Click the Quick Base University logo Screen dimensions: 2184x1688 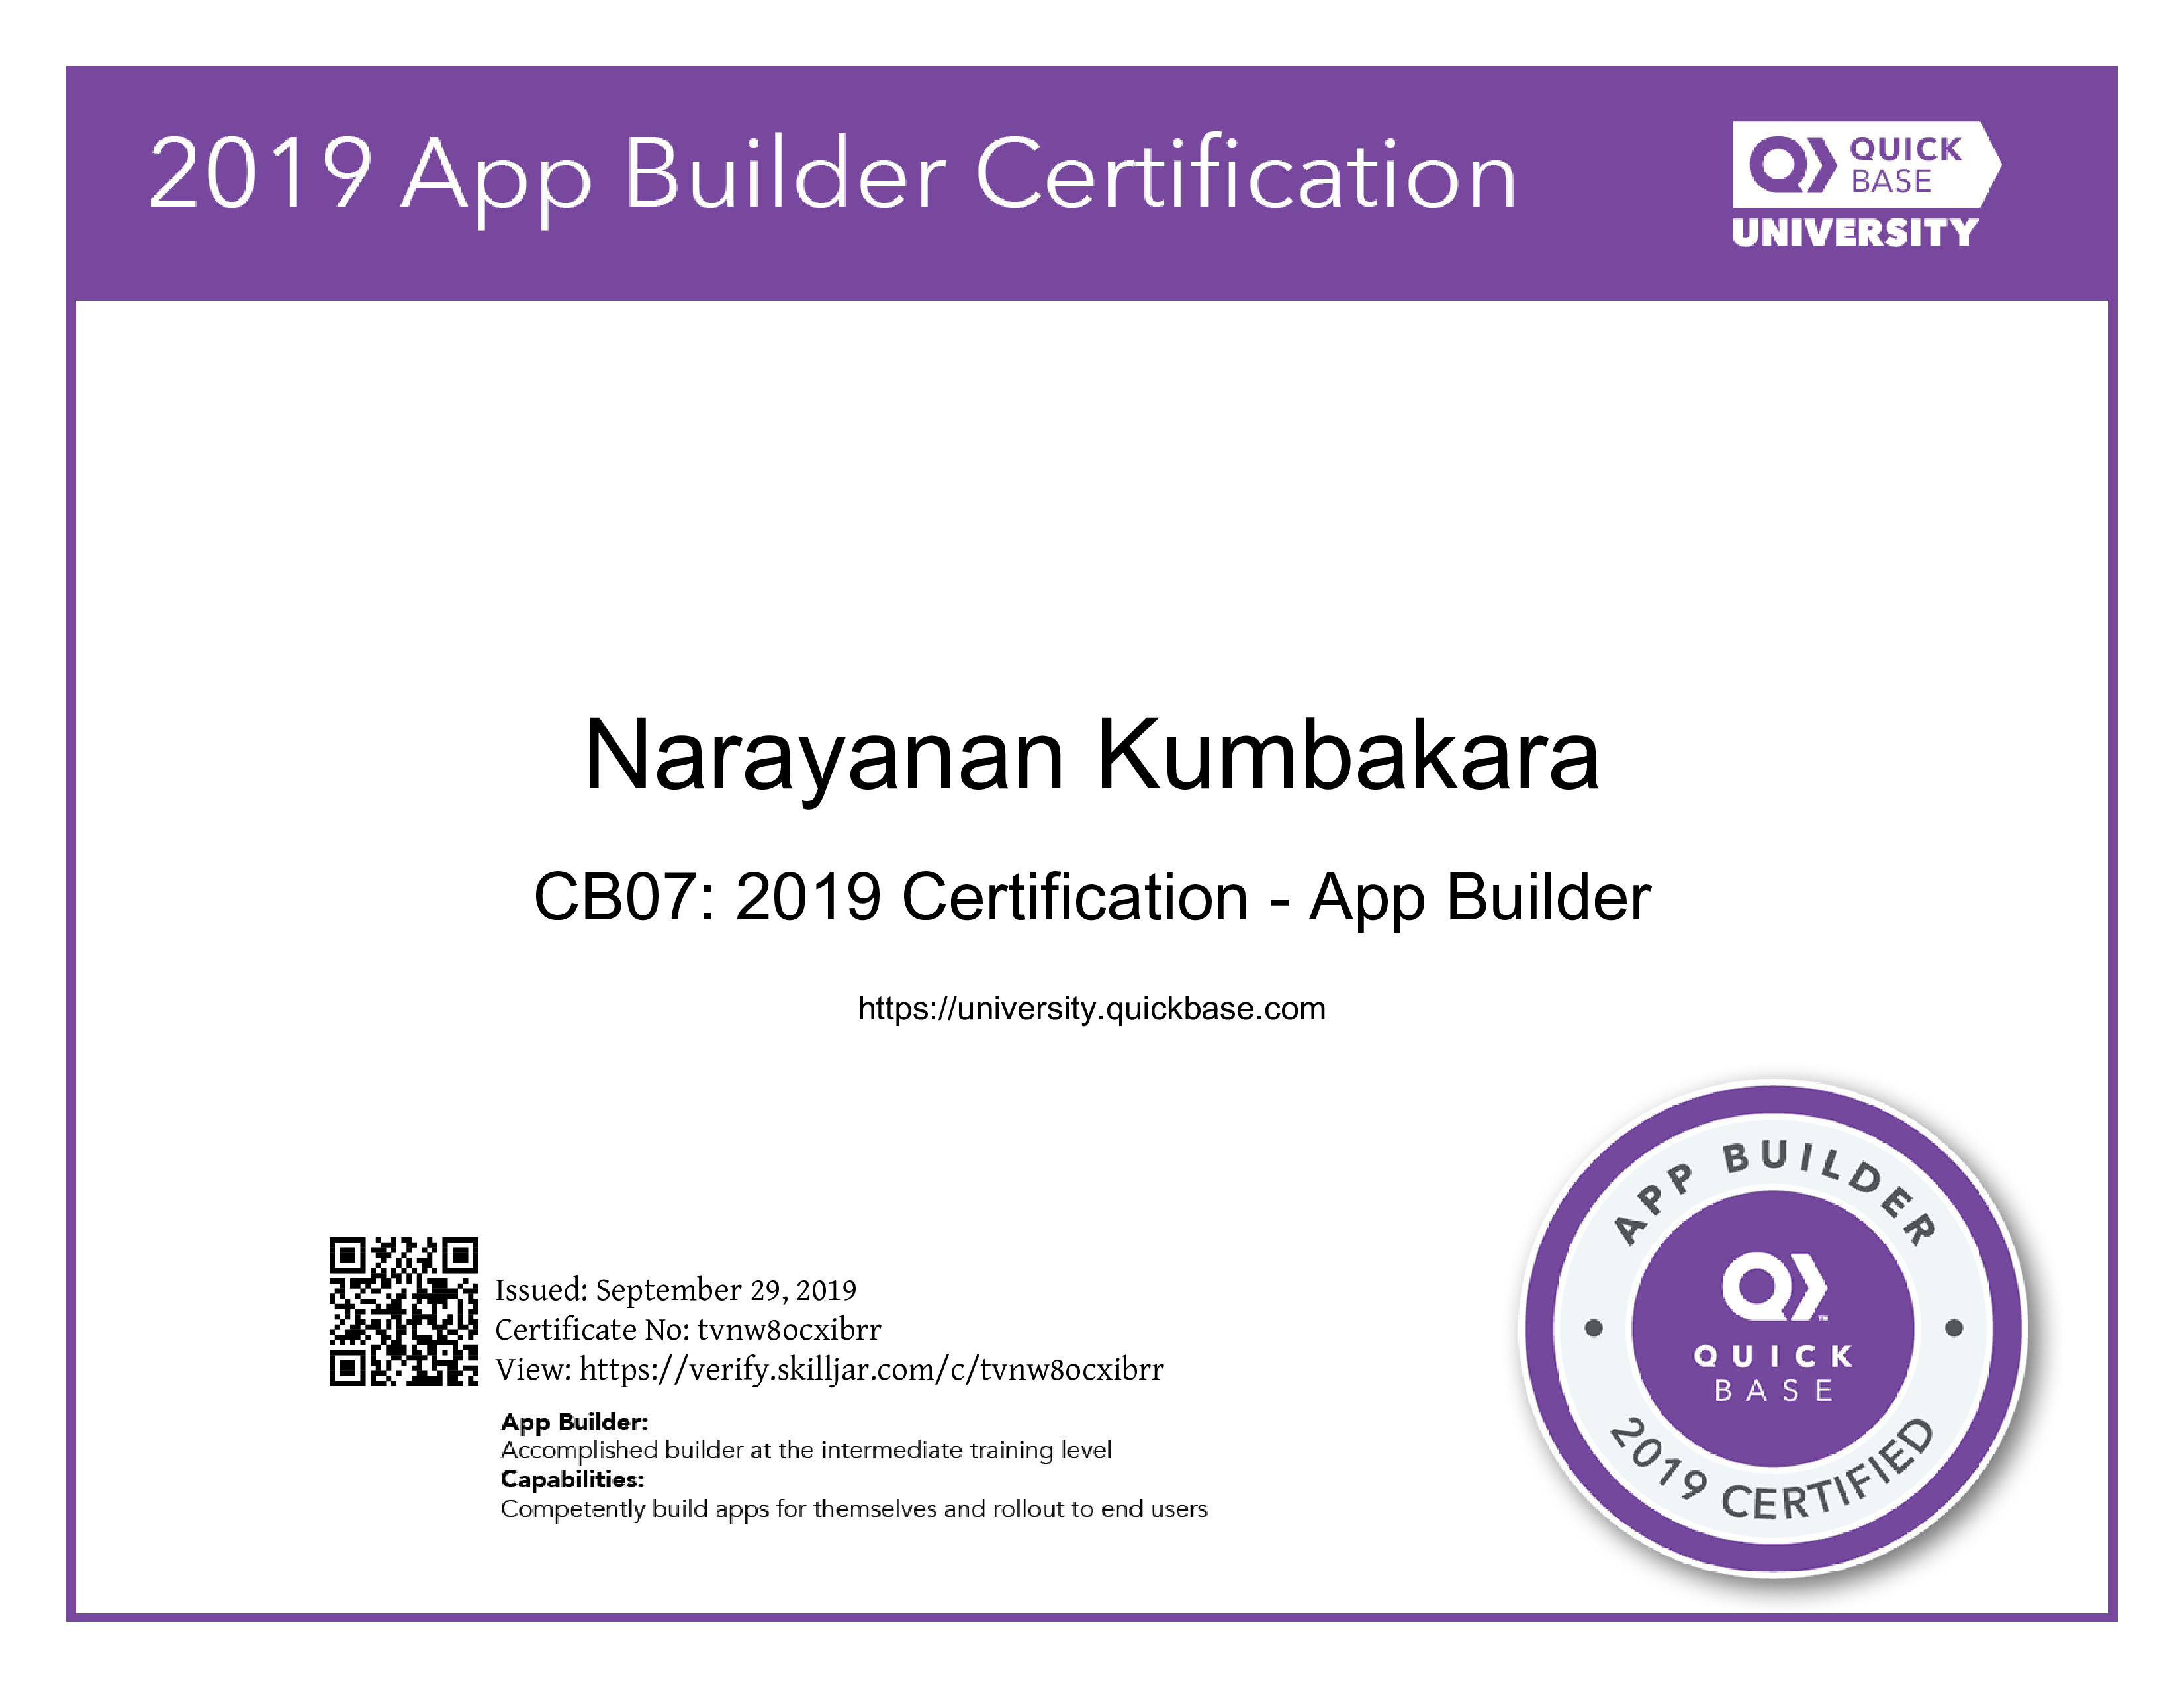(x=1866, y=184)
